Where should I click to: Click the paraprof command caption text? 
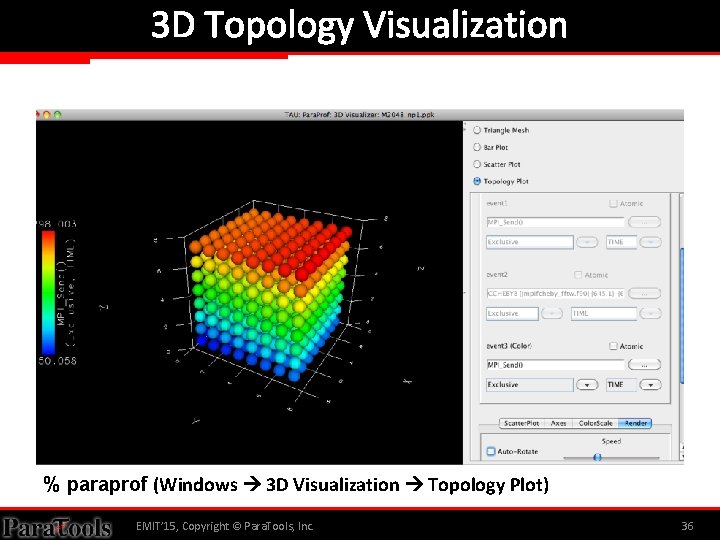(x=296, y=485)
